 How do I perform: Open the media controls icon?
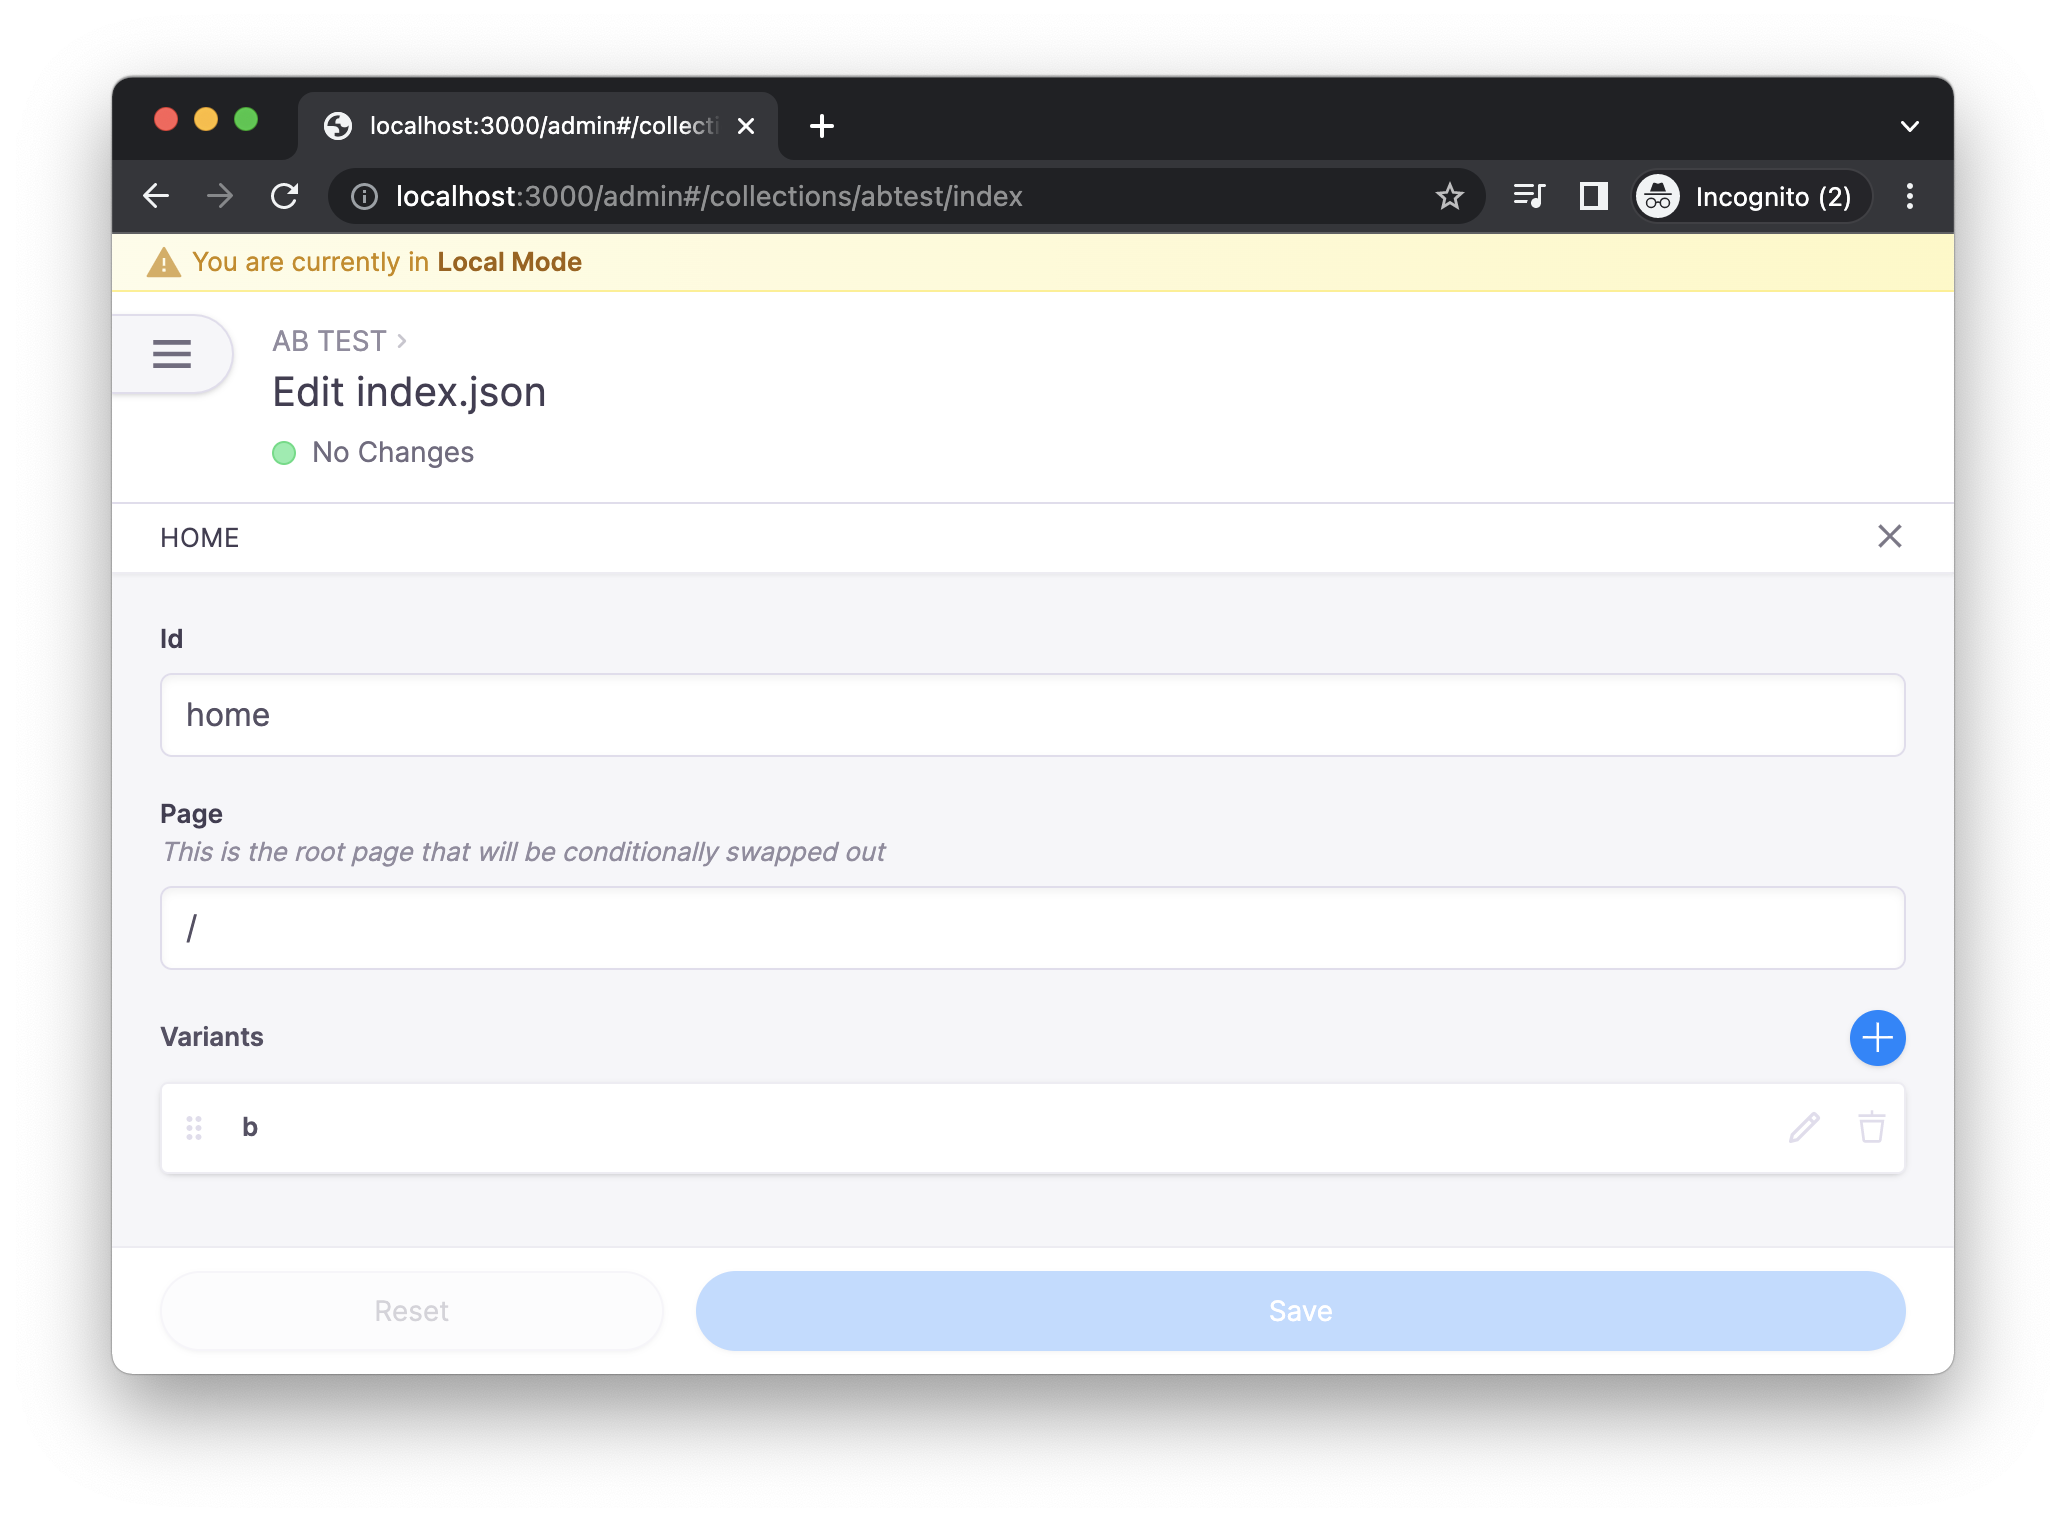click(1529, 196)
